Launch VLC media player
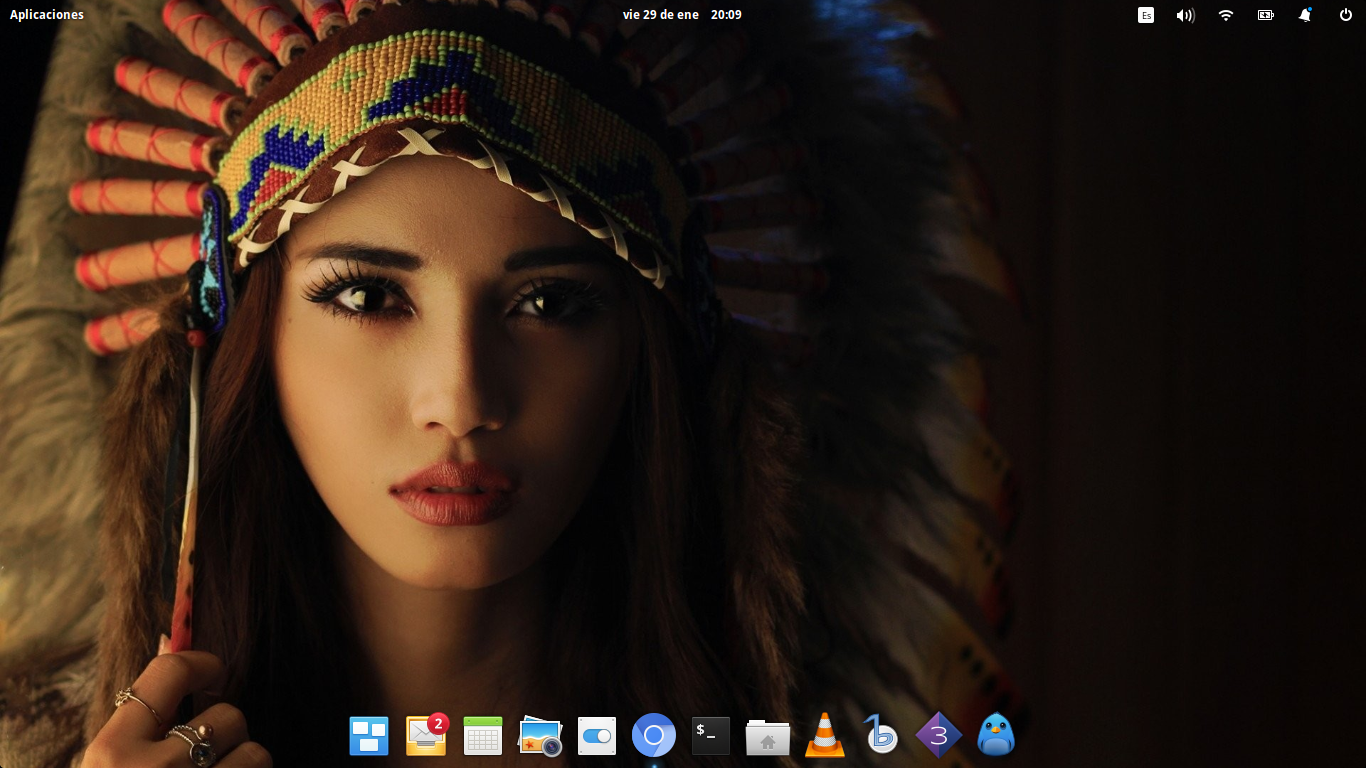The image size is (1366, 768). coord(825,735)
